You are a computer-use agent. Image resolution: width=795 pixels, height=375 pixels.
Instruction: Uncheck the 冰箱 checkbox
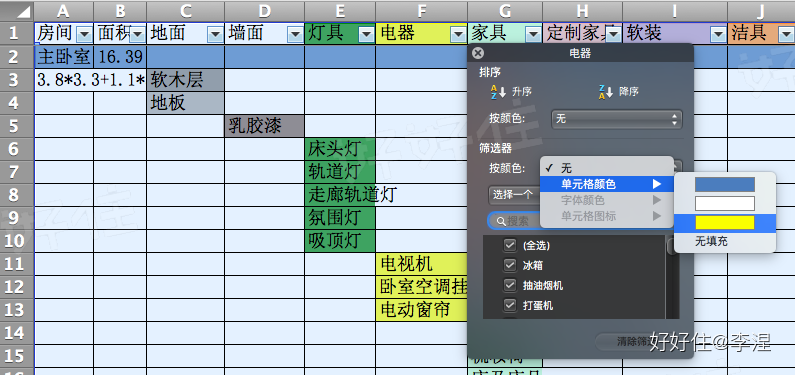pyautogui.click(x=510, y=265)
